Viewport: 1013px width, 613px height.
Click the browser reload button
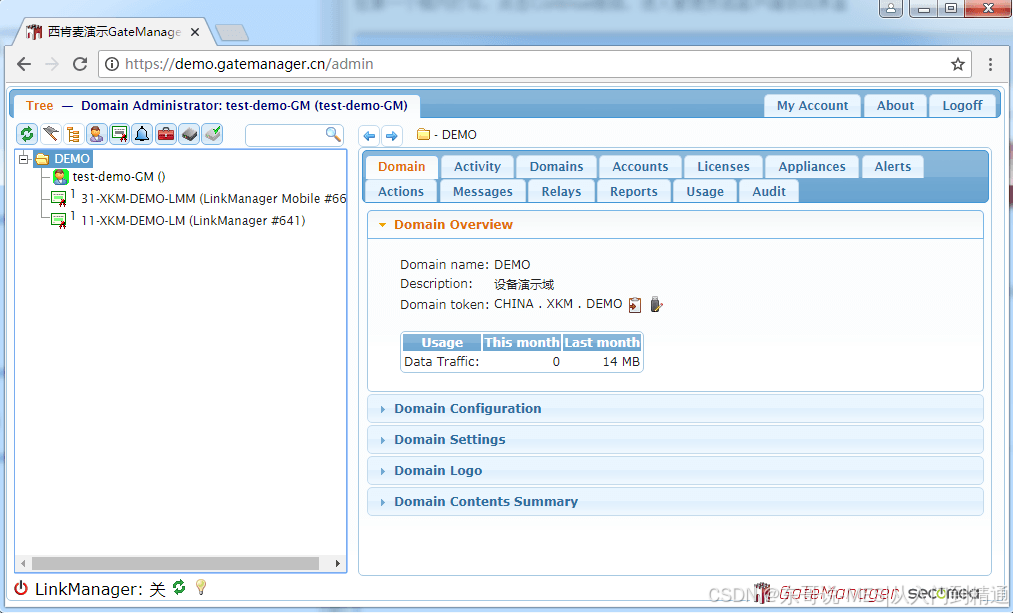tap(80, 64)
